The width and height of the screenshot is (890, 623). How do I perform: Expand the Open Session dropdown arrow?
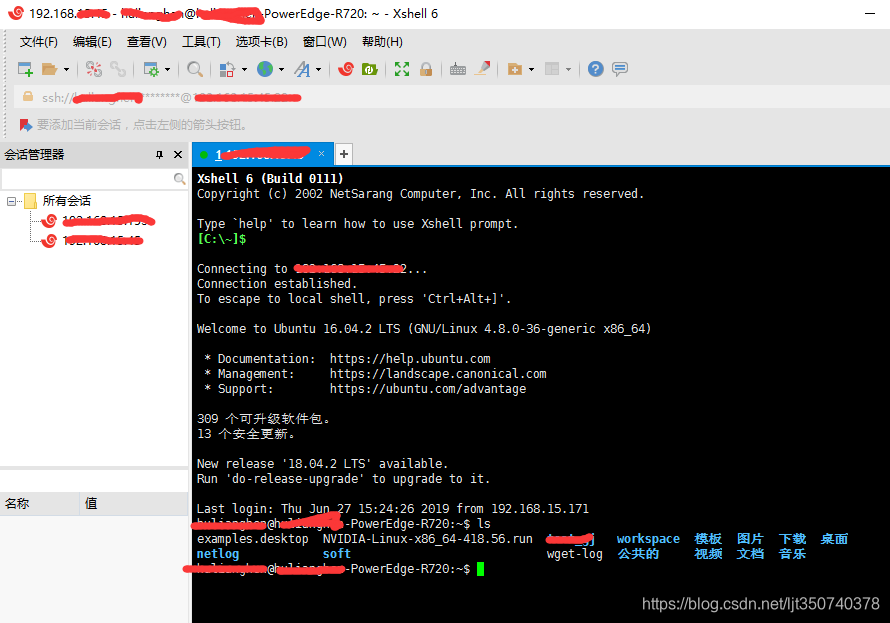tap(66, 69)
